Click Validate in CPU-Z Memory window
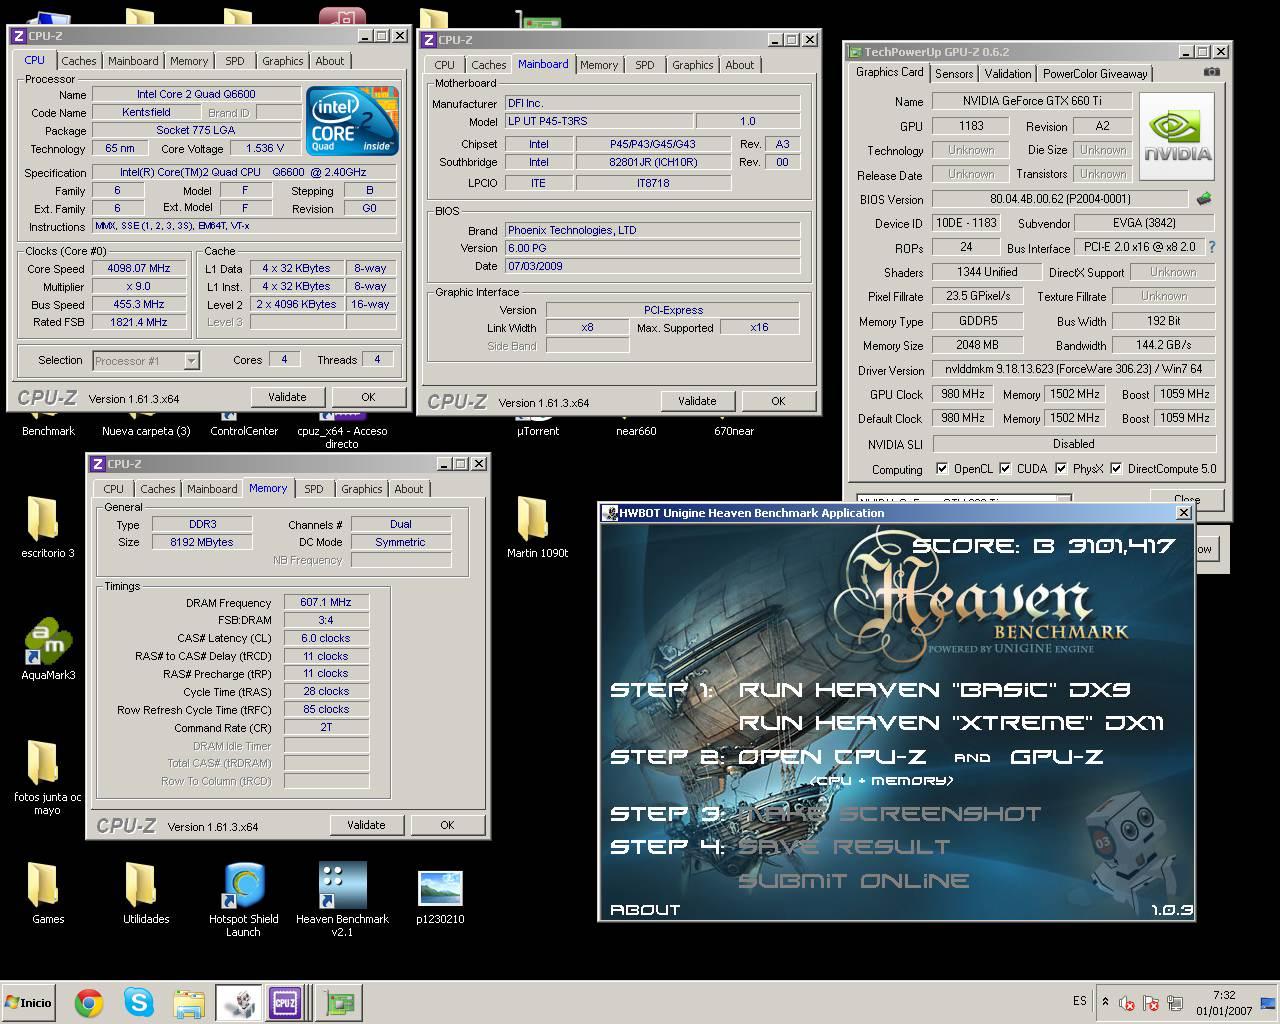This screenshot has width=1280, height=1024. pos(366,825)
